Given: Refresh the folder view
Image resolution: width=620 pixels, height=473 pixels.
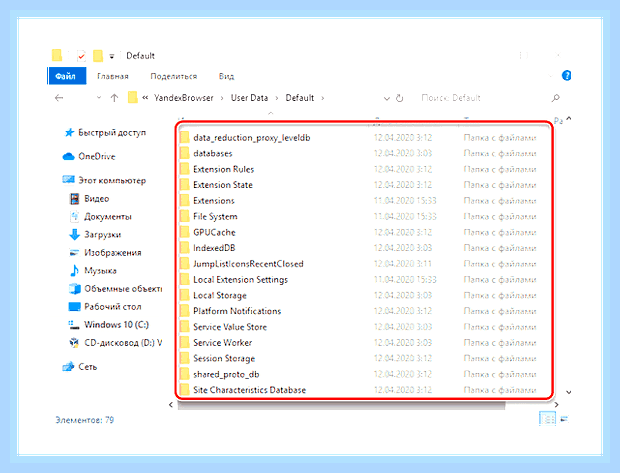Looking at the screenshot, I should 399,98.
